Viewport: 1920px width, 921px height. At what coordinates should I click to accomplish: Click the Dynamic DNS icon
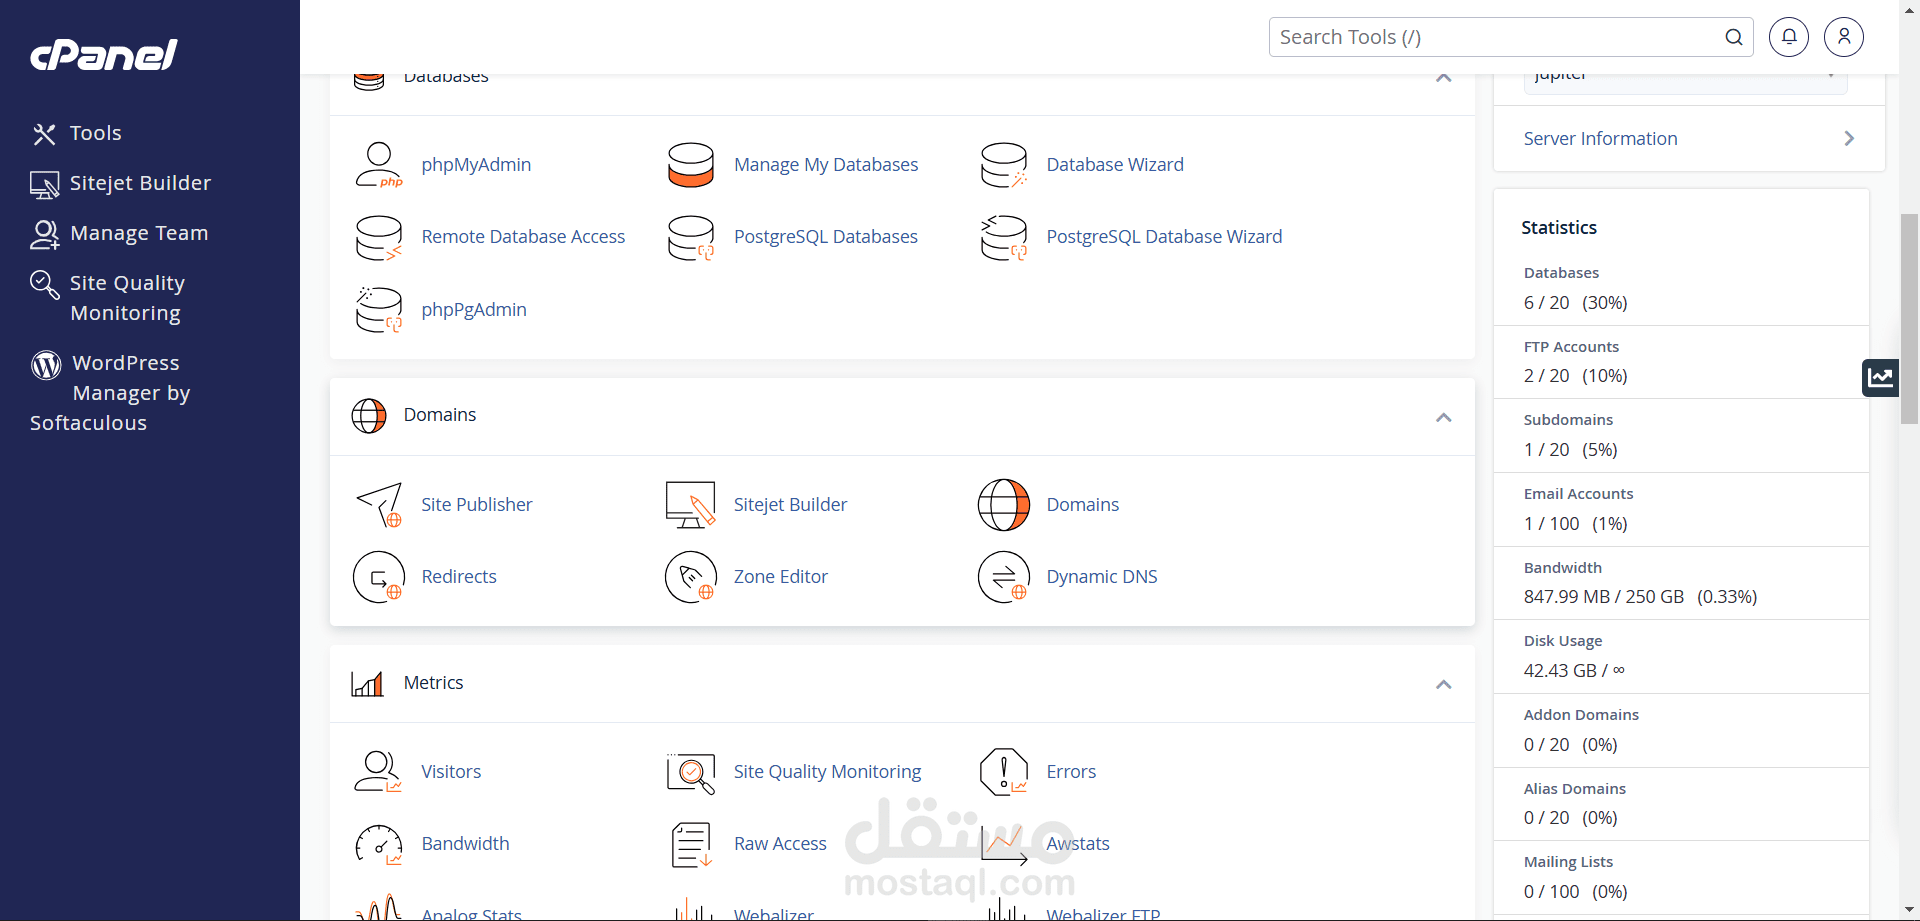point(1003,577)
